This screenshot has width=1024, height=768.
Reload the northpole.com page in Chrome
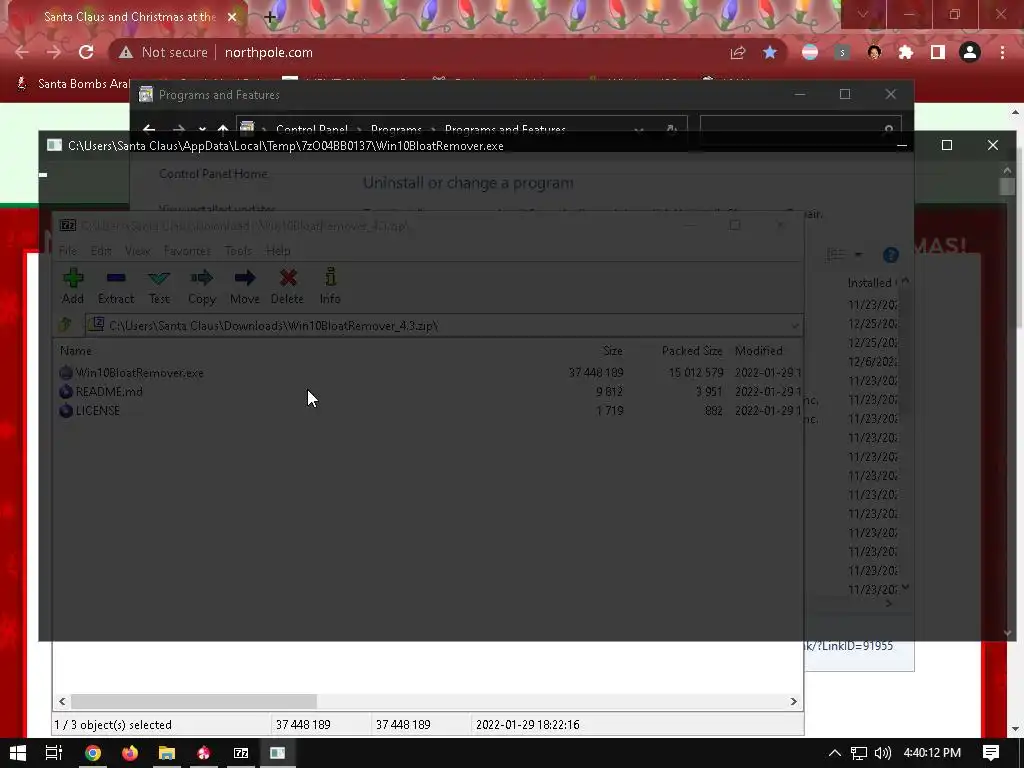[86, 52]
